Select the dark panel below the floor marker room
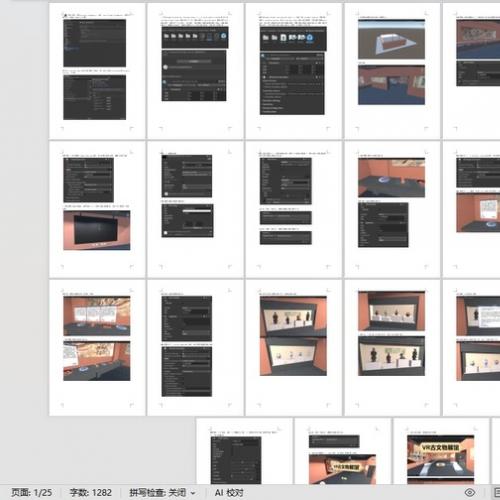The width and height of the screenshot is (500, 500). point(383,225)
